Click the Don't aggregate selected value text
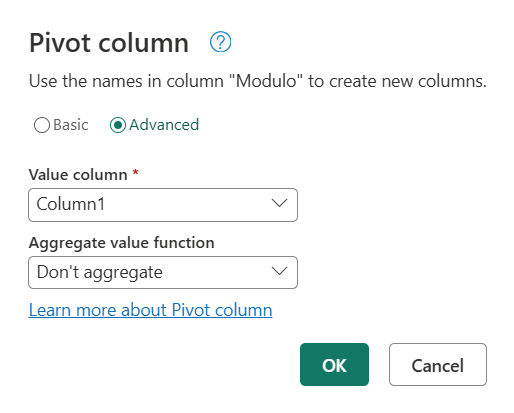This screenshot has height=413, width=514. pyautogui.click(x=100, y=272)
